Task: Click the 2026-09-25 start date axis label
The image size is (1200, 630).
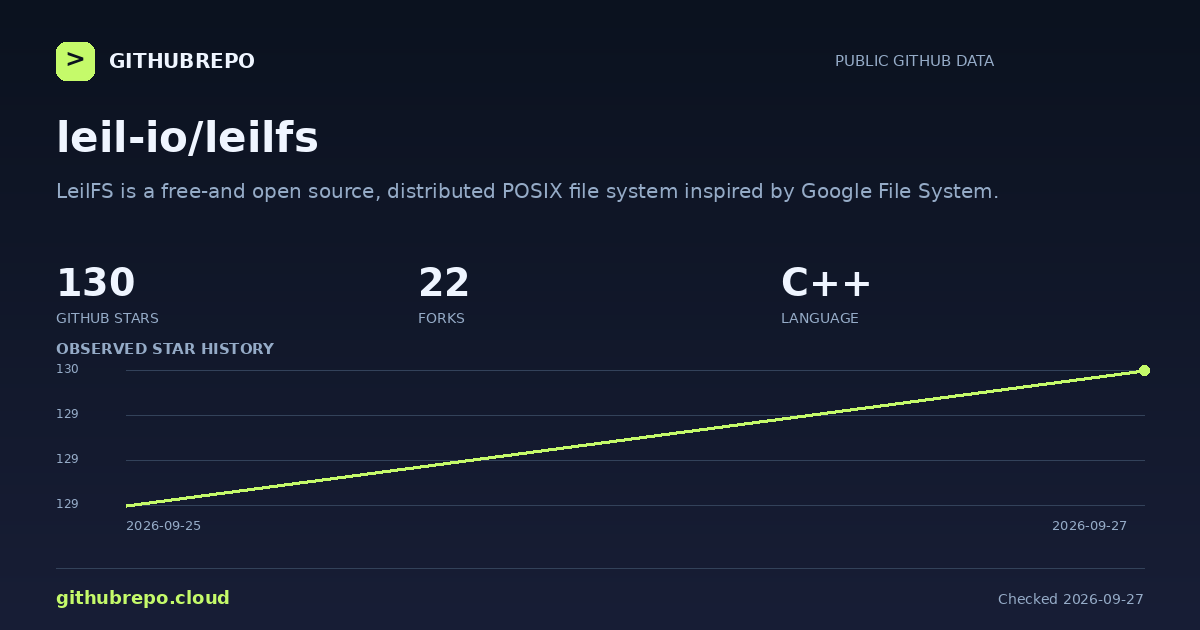Action: 163,525
